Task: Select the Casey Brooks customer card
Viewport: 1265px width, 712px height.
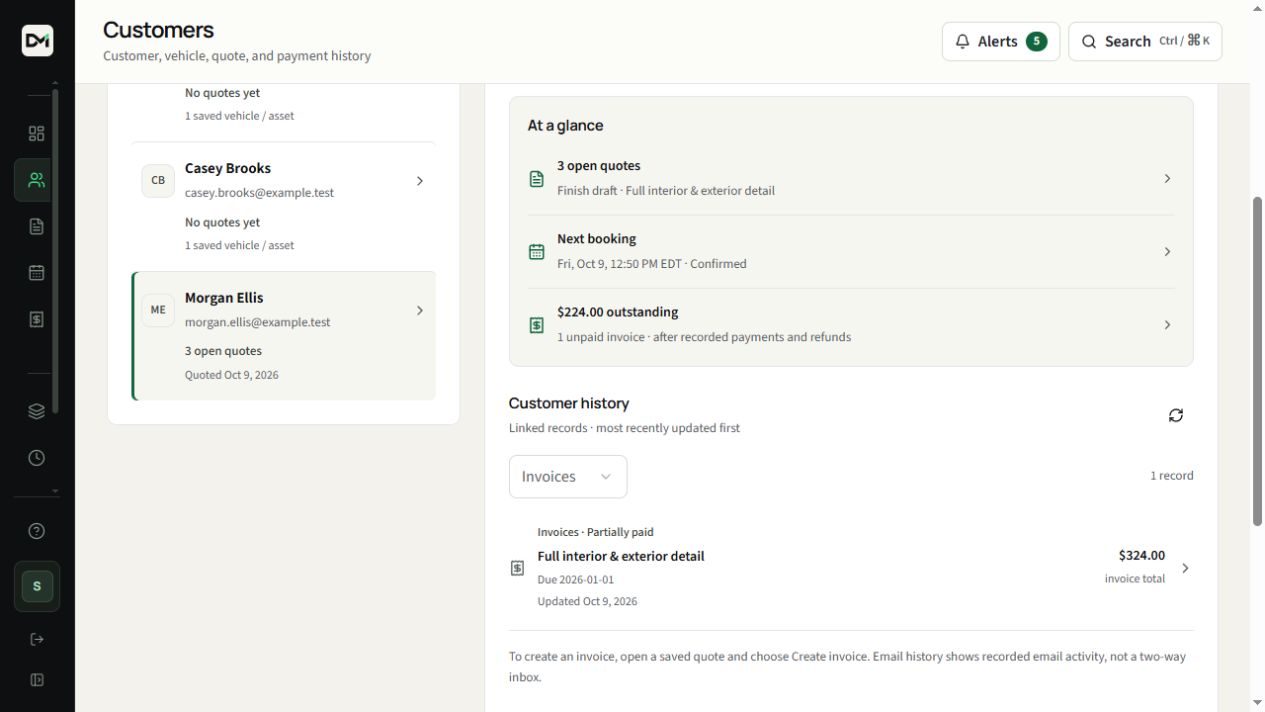Action: pyautogui.click(x=284, y=206)
